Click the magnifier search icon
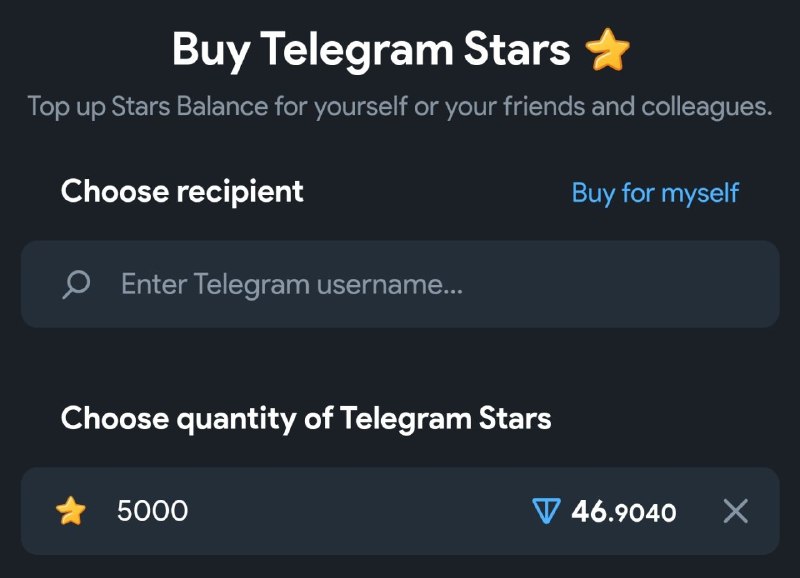Screen dimensions: 800x578 (x=75, y=285)
